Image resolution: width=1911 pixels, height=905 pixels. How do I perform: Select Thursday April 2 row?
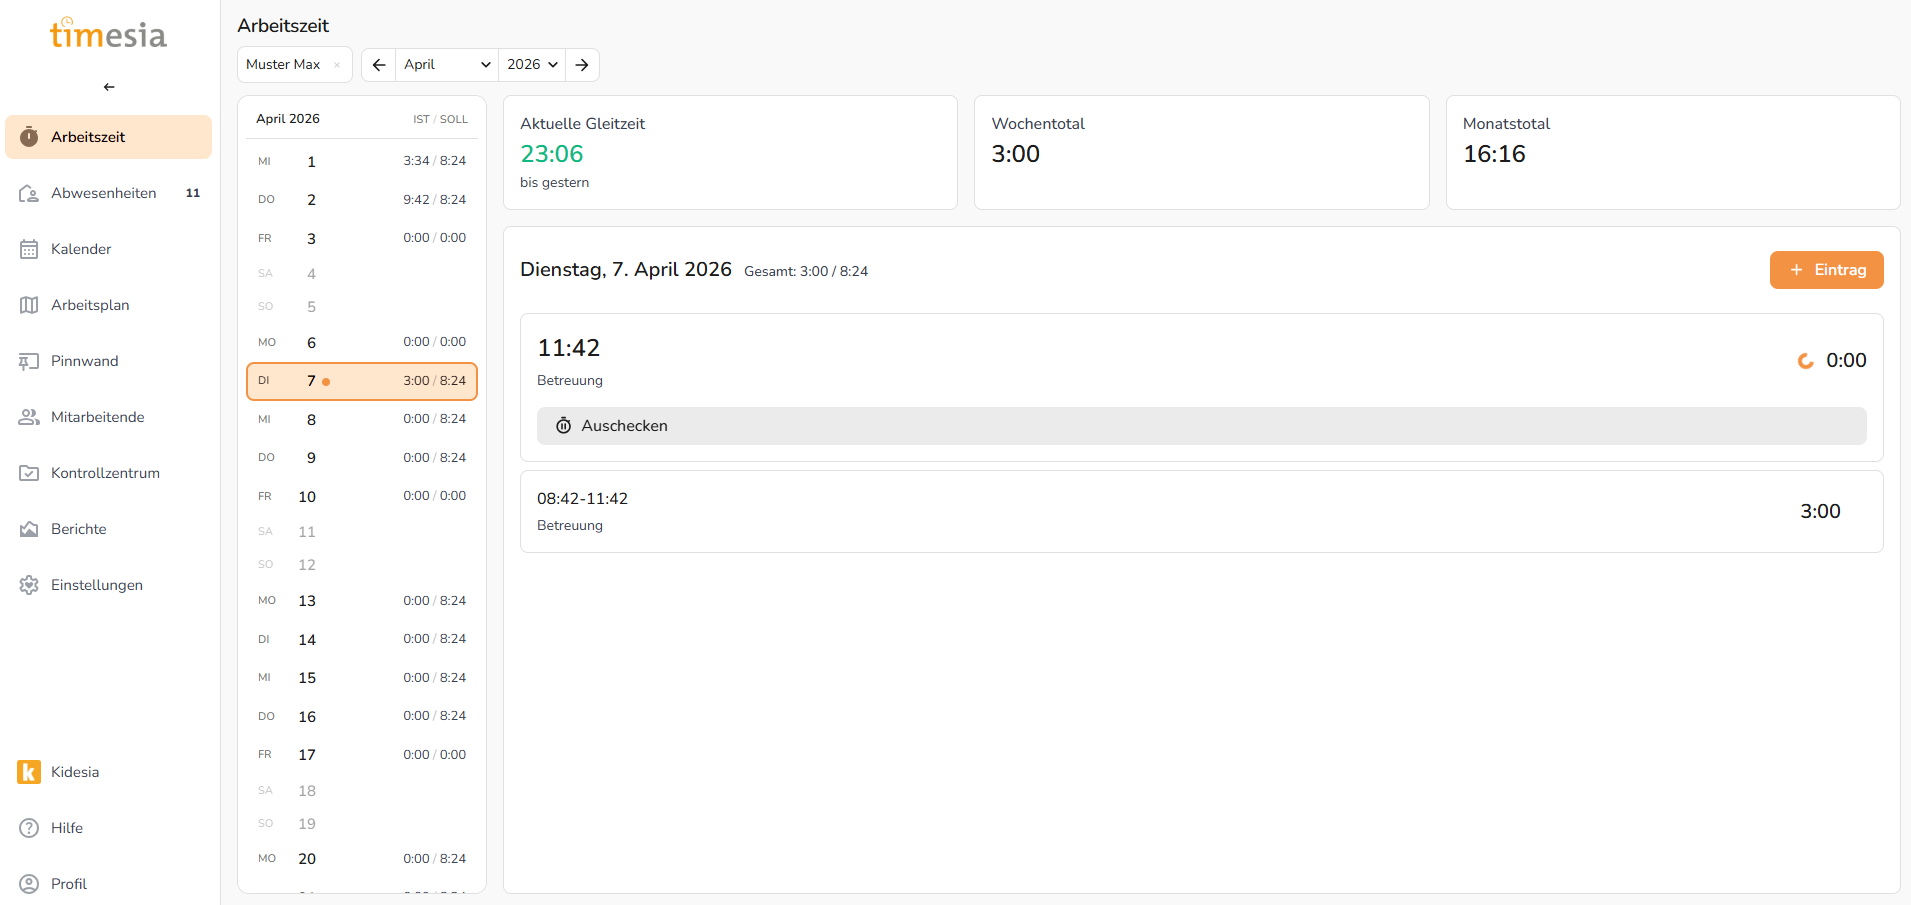pyautogui.click(x=361, y=200)
